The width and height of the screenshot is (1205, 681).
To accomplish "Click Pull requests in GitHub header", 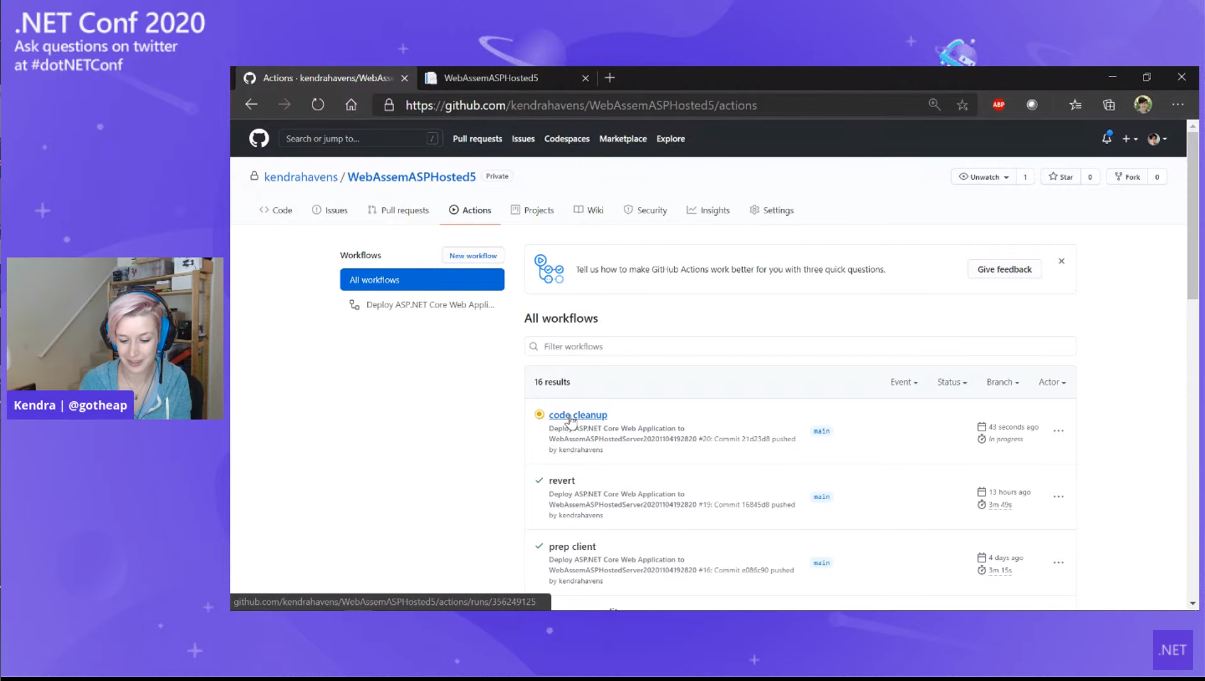I will pos(477,139).
